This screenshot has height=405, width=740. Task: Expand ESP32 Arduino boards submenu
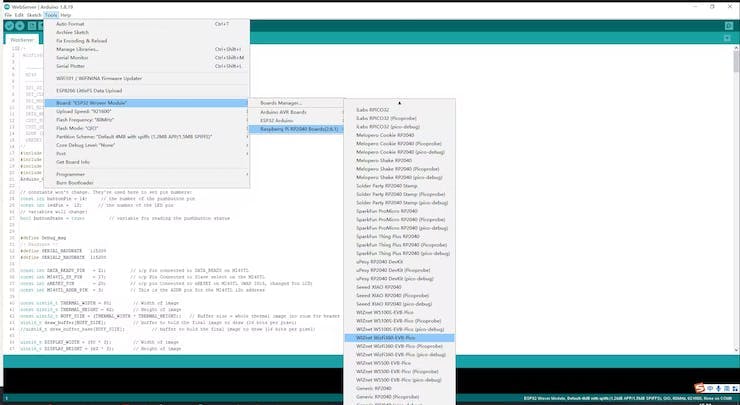coord(296,121)
